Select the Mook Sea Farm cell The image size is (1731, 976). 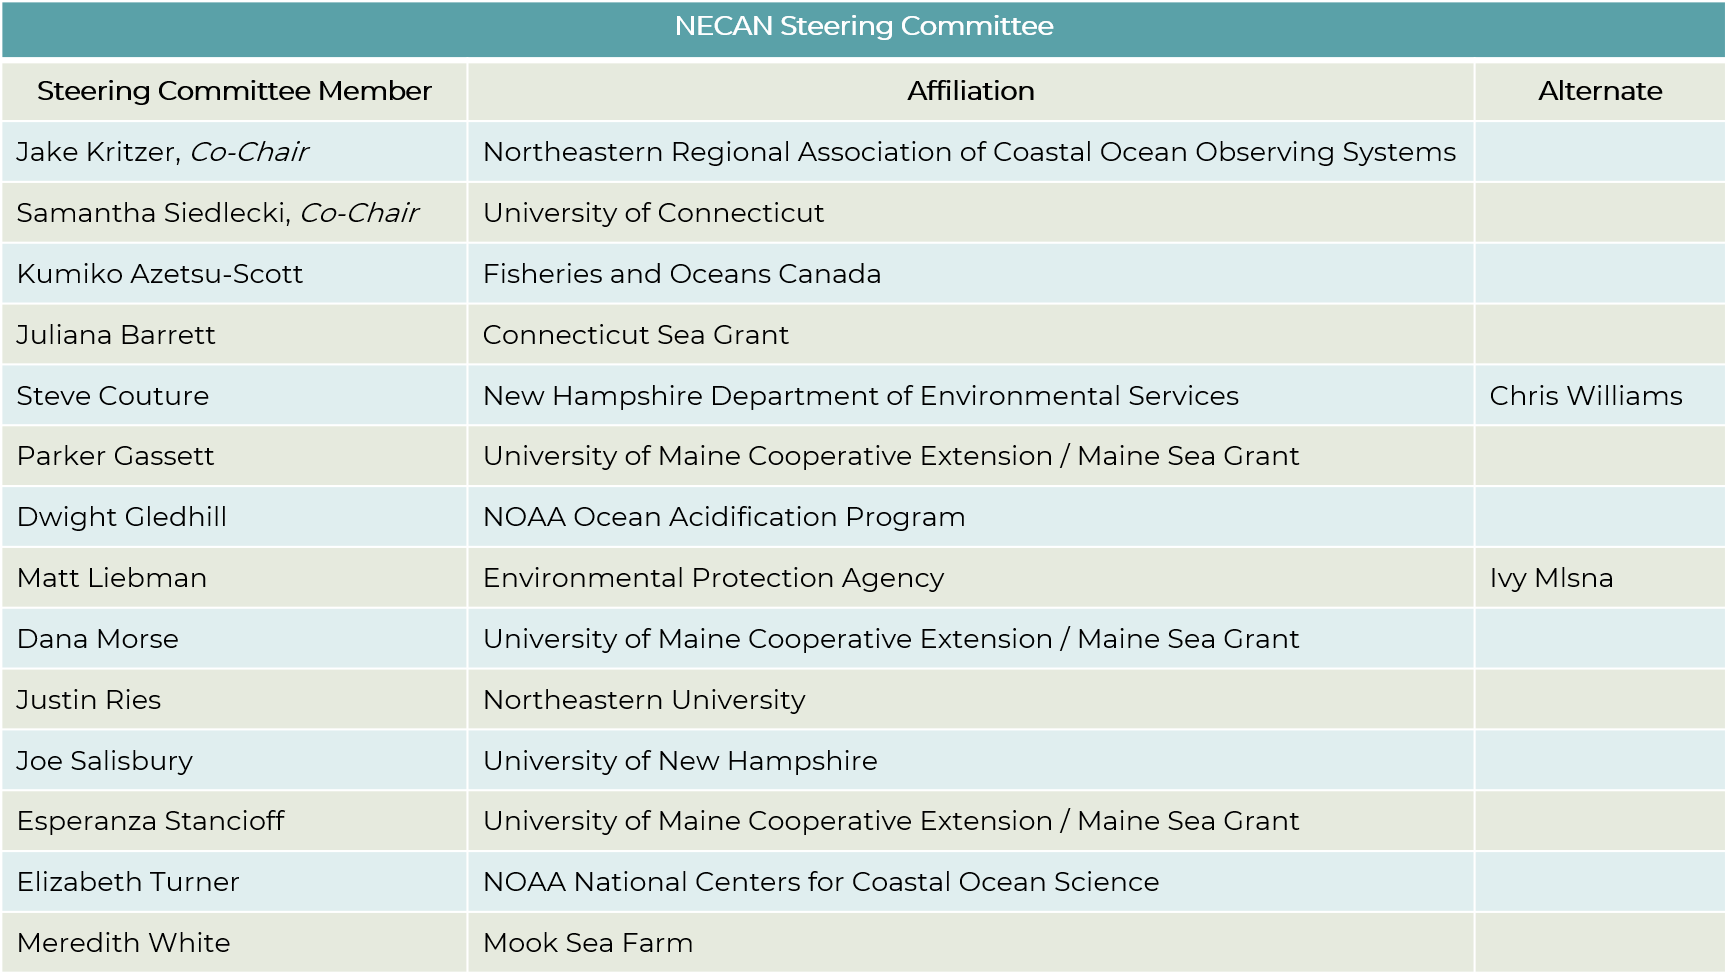point(970,943)
